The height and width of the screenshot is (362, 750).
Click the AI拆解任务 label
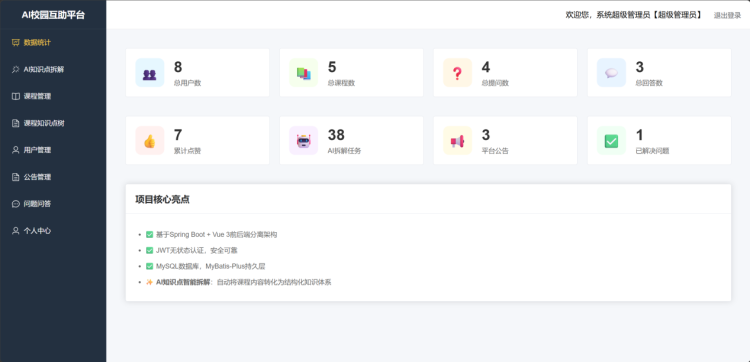click(344, 151)
